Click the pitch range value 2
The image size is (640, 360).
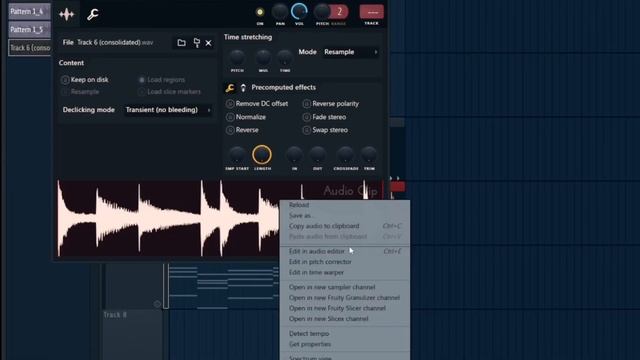[x=340, y=12]
